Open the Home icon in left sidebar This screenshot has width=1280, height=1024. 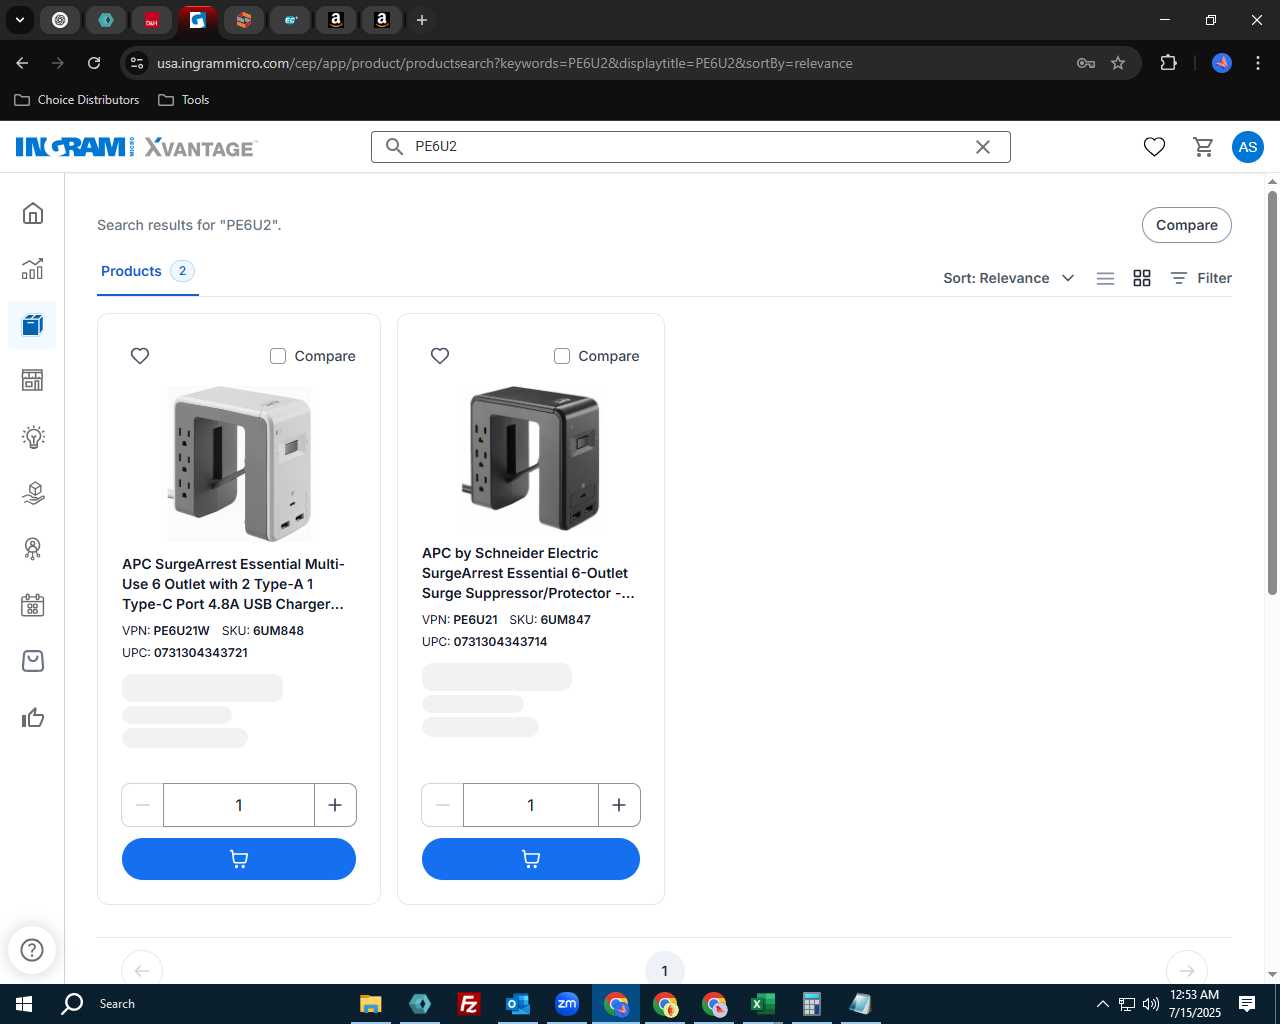coord(33,213)
